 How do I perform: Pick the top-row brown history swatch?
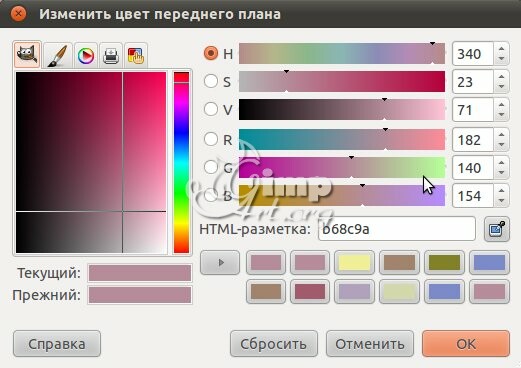[x=399, y=262]
